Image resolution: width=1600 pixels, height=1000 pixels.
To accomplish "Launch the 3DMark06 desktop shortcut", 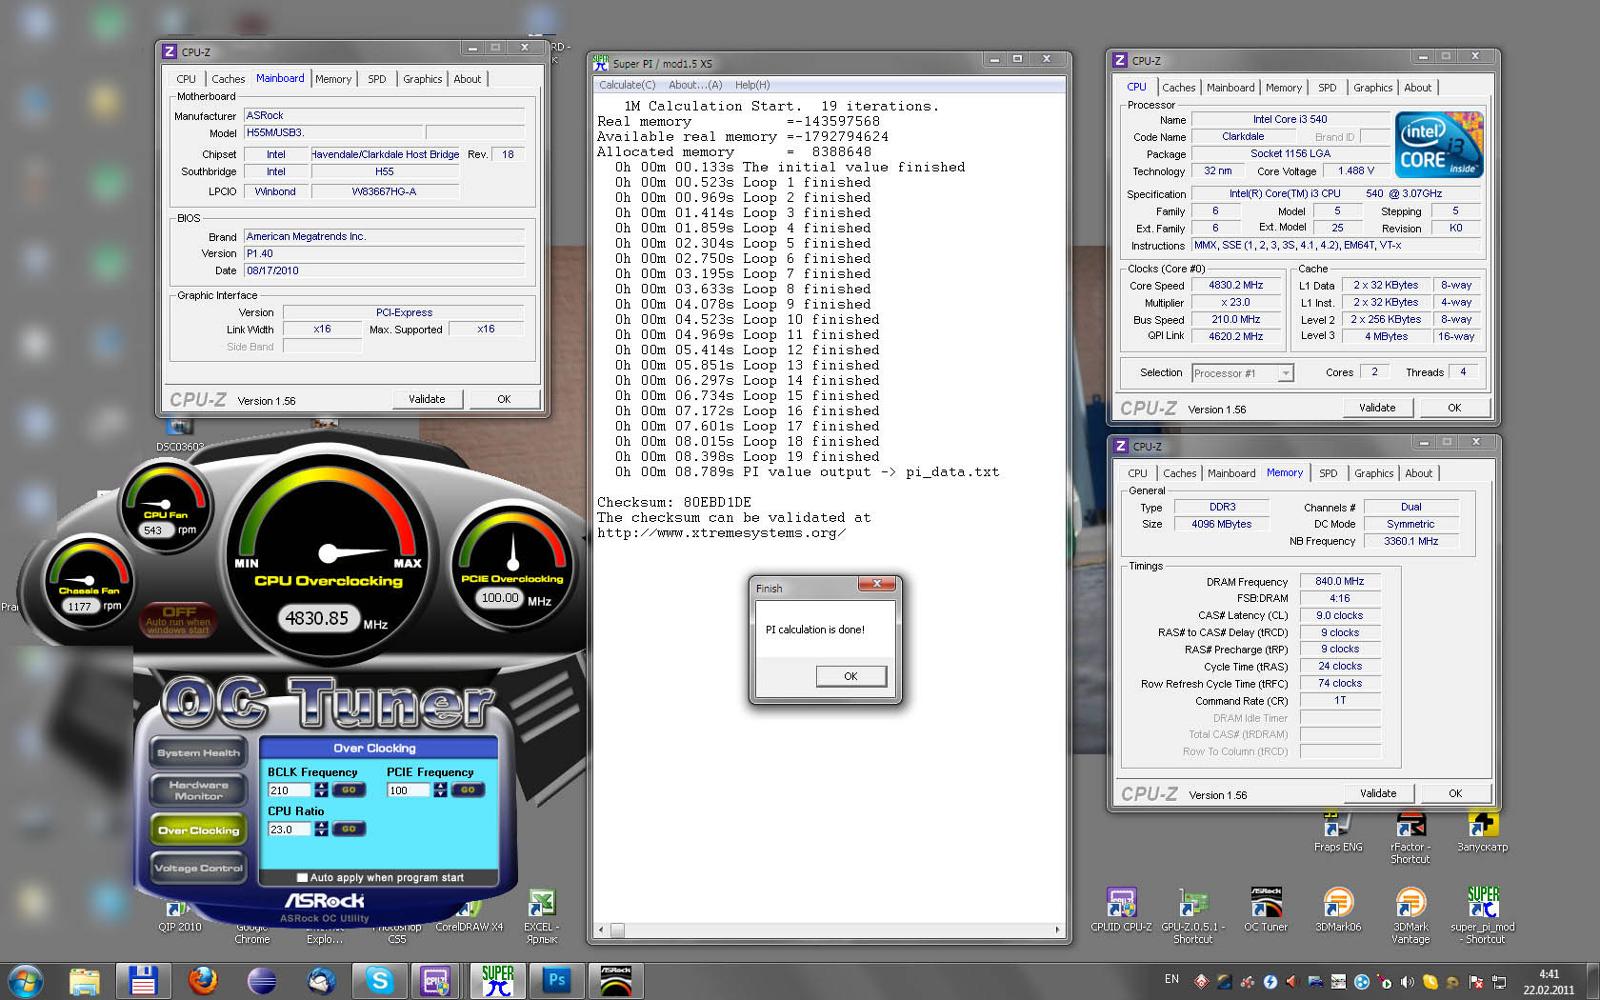I will (x=1338, y=909).
